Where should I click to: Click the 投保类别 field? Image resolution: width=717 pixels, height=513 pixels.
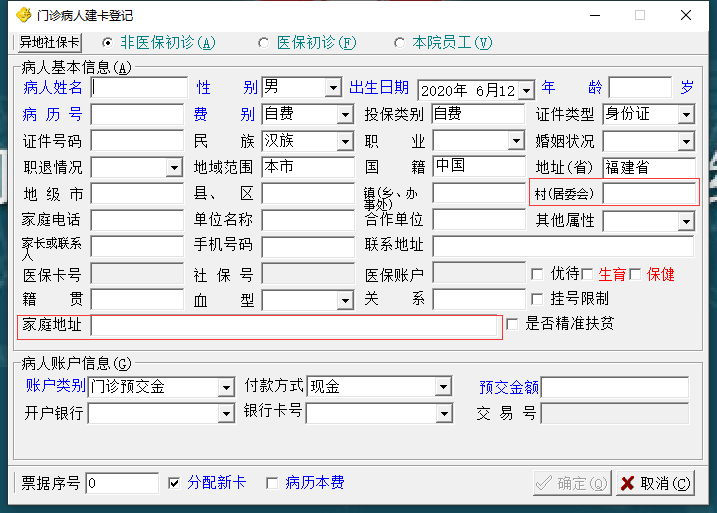[478, 114]
